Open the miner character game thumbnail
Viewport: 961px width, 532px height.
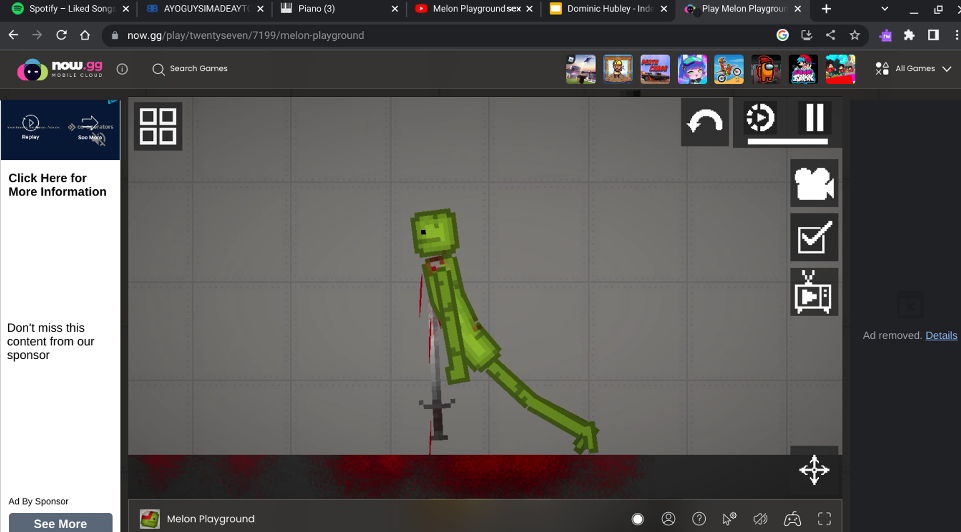(x=618, y=69)
